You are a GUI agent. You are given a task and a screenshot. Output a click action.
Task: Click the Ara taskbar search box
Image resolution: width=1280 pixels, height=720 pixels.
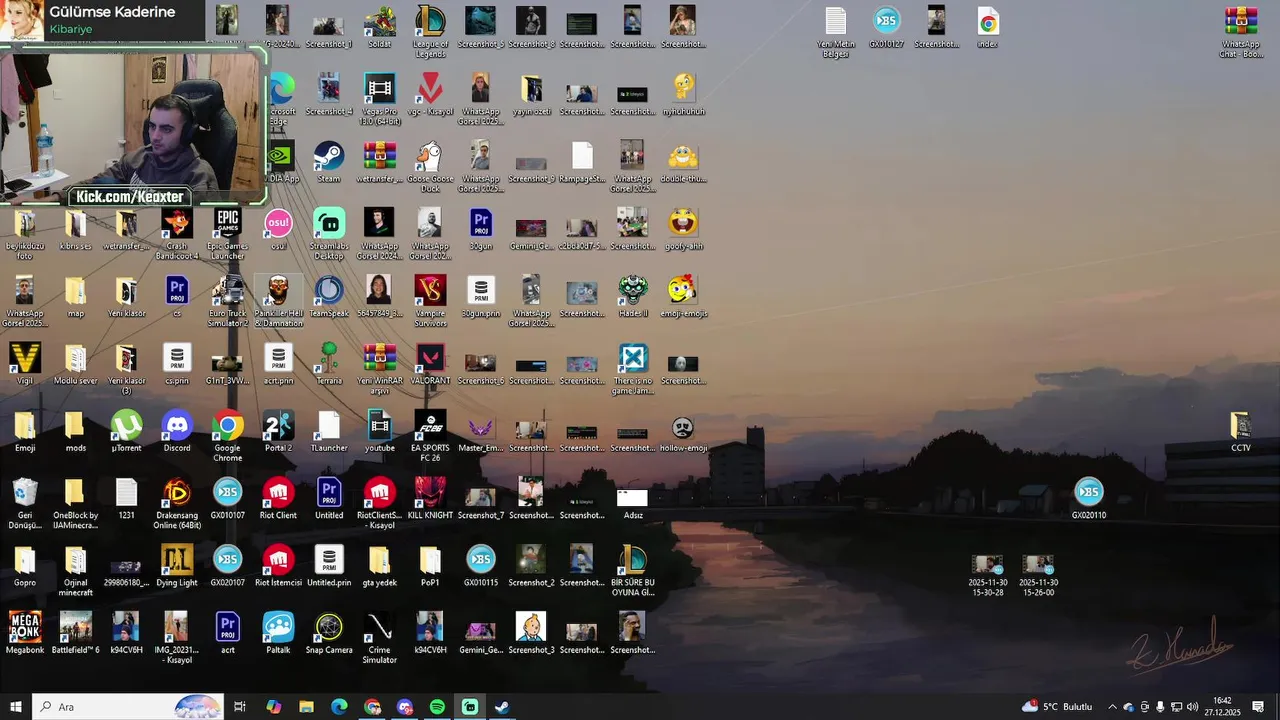[127, 707]
